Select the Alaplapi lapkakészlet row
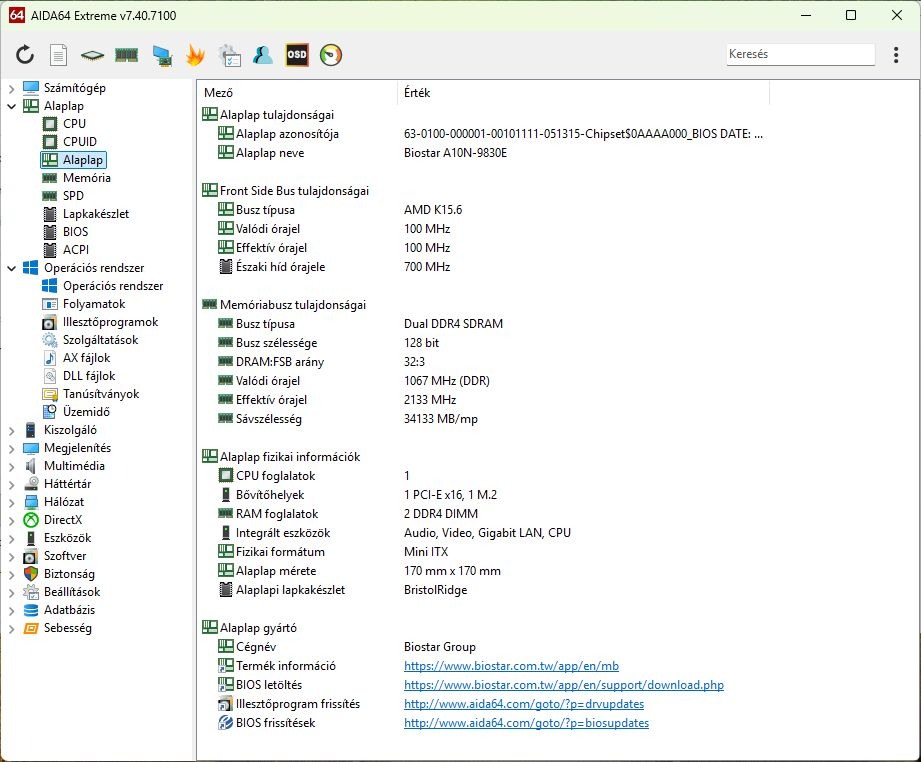 [x=482, y=590]
